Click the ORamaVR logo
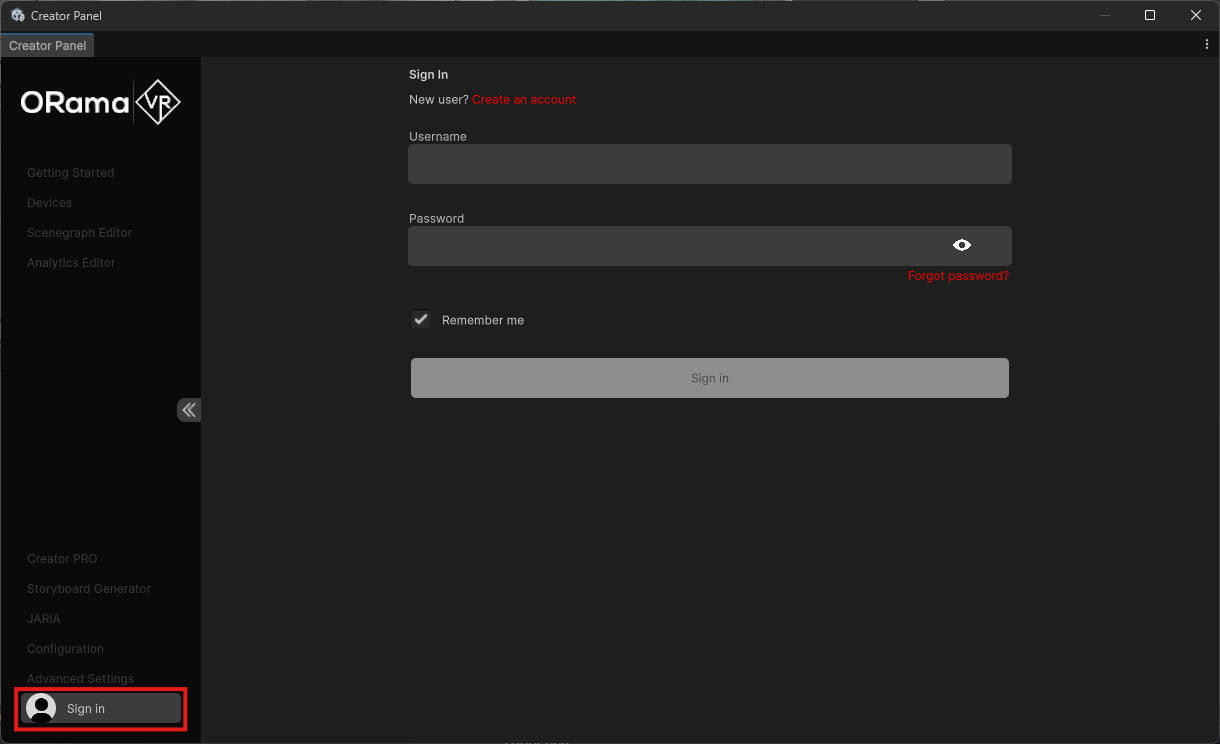Viewport: 1220px width, 744px height. (x=101, y=102)
